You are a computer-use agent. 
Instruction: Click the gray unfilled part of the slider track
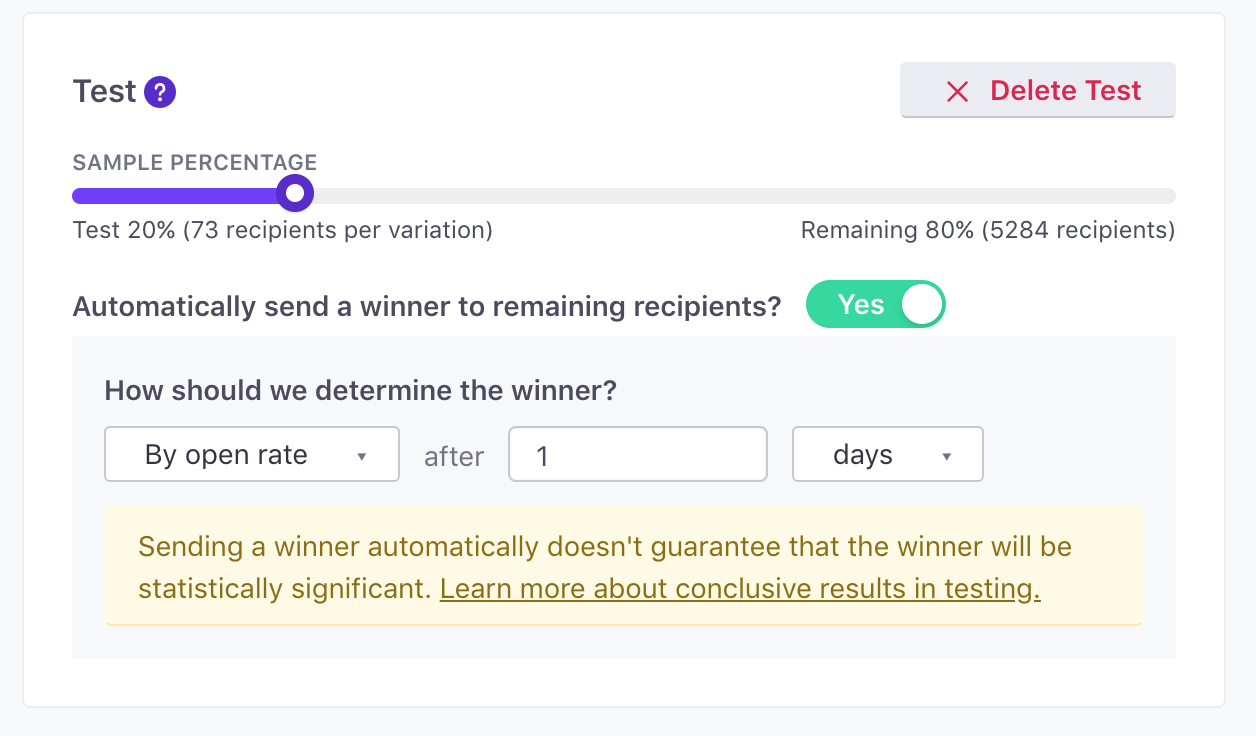pyautogui.click(x=744, y=195)
